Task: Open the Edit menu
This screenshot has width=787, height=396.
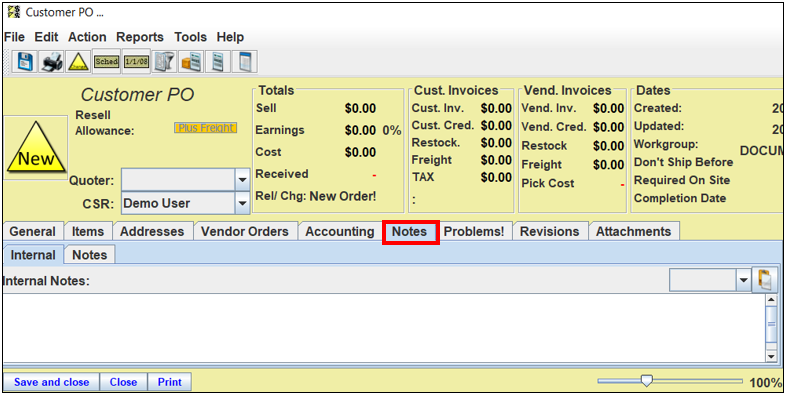Action: pyautogui.click(x=46, y=37)
